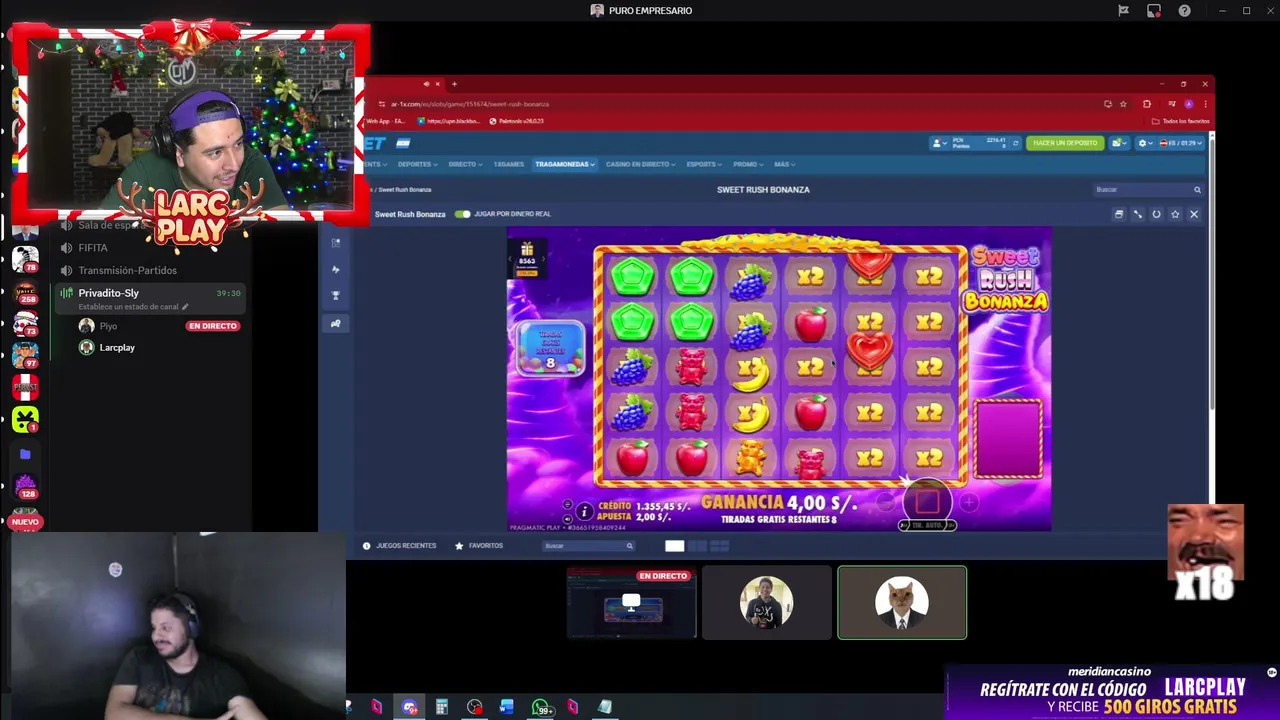Open the TIR. AUTO autoplay control
Image resolution: width=1280 pixels, height=720 pixels.
pyautogui.click(x=927, y=525)
